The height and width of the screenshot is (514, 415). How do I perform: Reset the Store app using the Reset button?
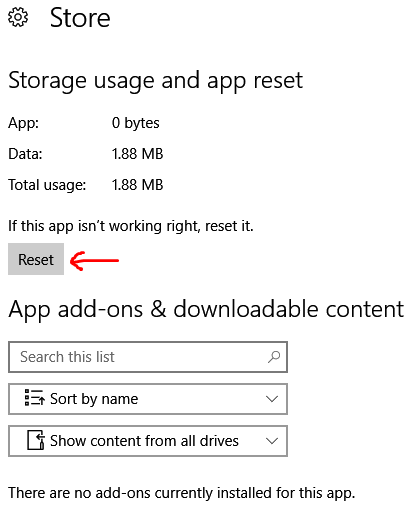coord(36,259)
